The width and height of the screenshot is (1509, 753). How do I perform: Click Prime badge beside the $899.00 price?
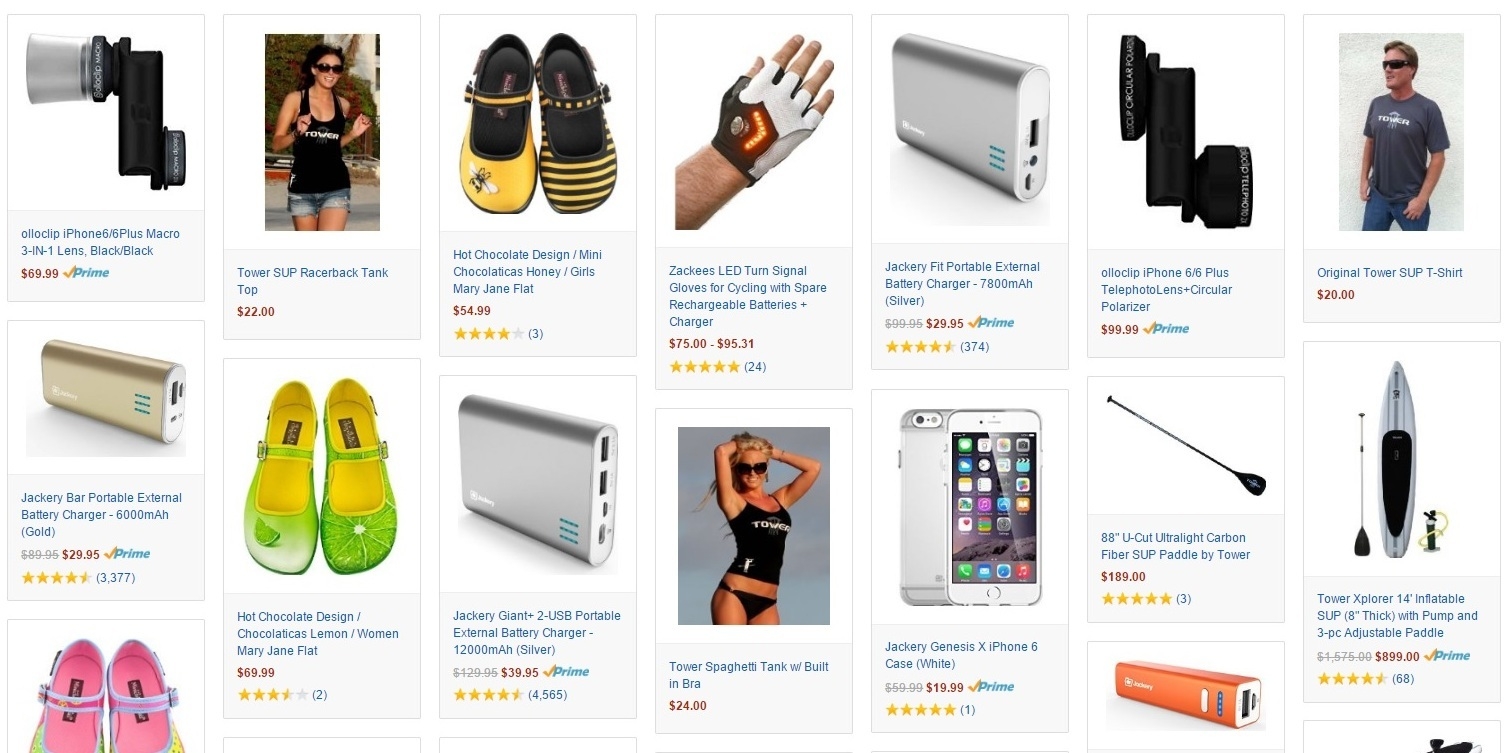(1447, 656)
